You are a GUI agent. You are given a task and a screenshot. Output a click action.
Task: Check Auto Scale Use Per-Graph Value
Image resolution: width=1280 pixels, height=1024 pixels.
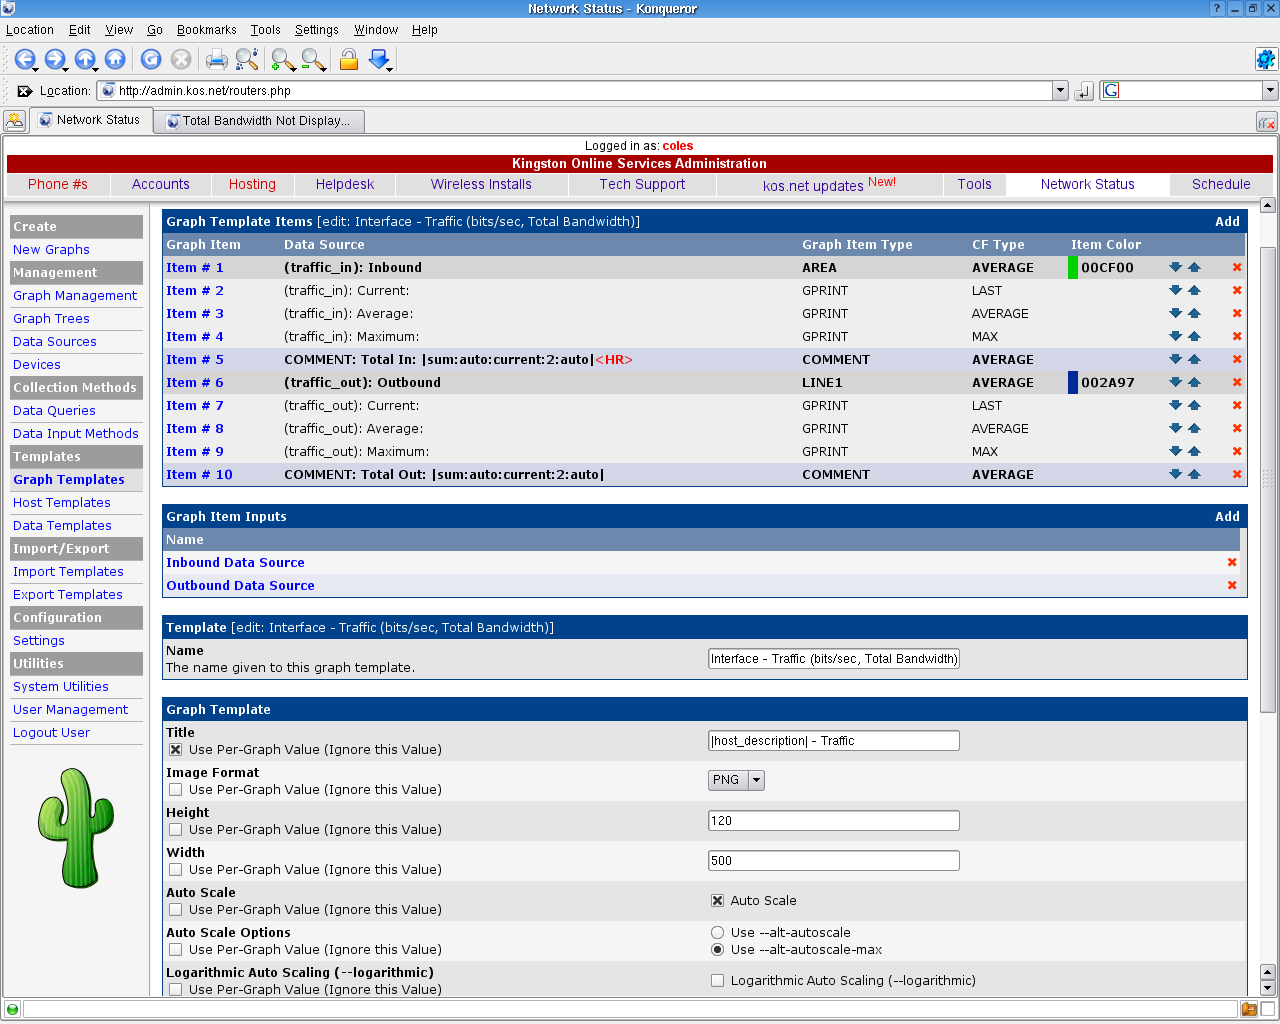point(176,909)
